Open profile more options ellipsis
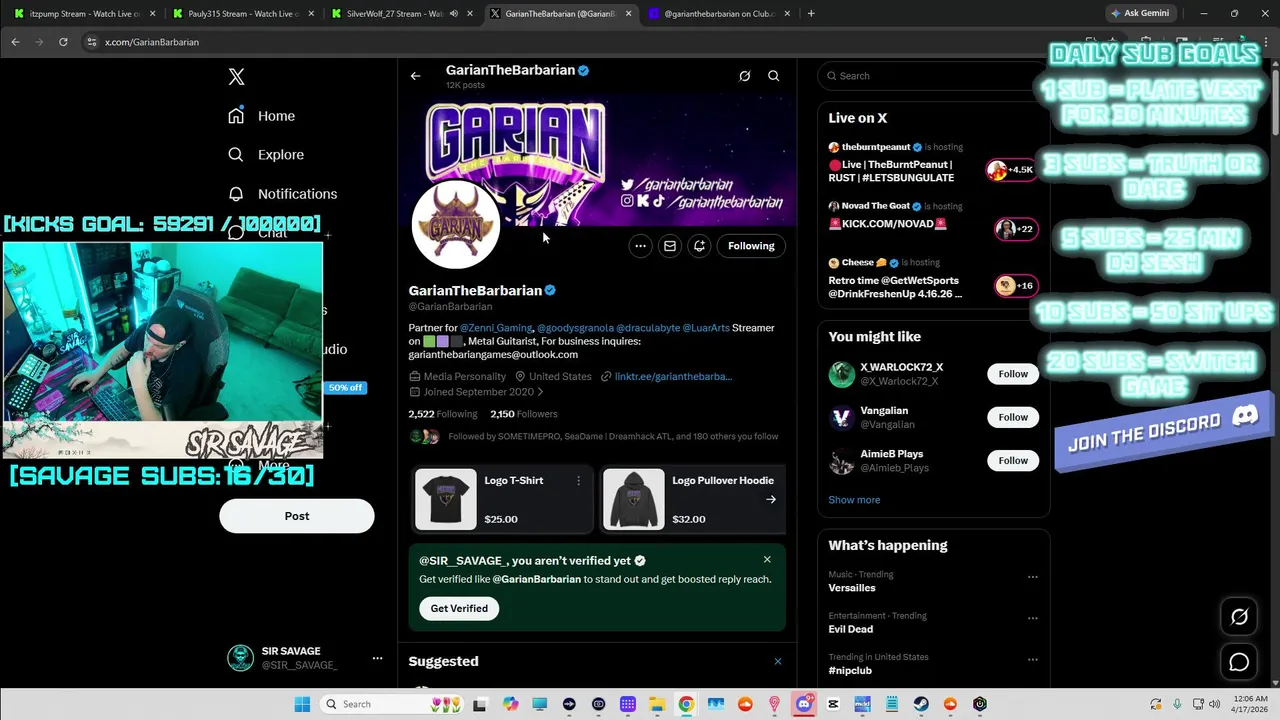 (640, 246)
